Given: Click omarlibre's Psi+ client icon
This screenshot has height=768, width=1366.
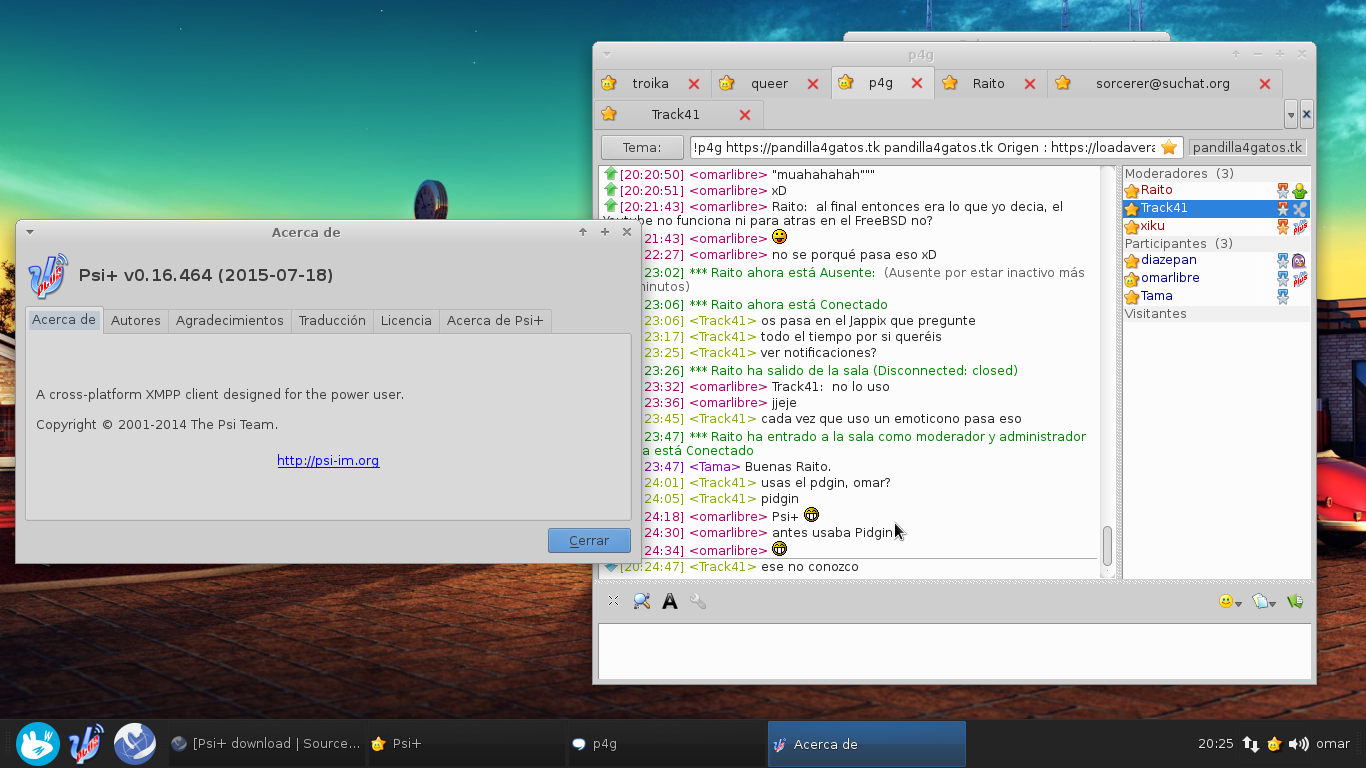Looking at the screenshot, I should point(1299,279).
